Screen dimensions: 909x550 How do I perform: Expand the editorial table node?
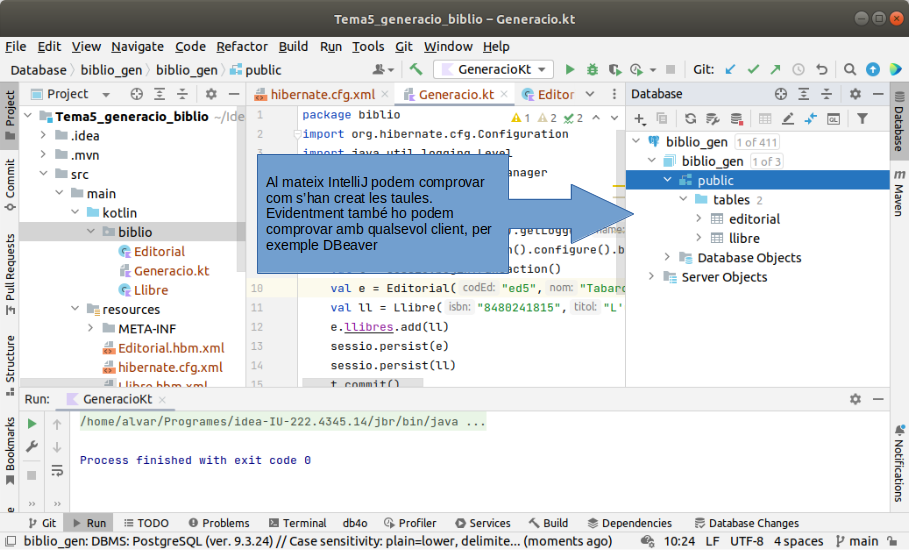click(x=699, y=218)
